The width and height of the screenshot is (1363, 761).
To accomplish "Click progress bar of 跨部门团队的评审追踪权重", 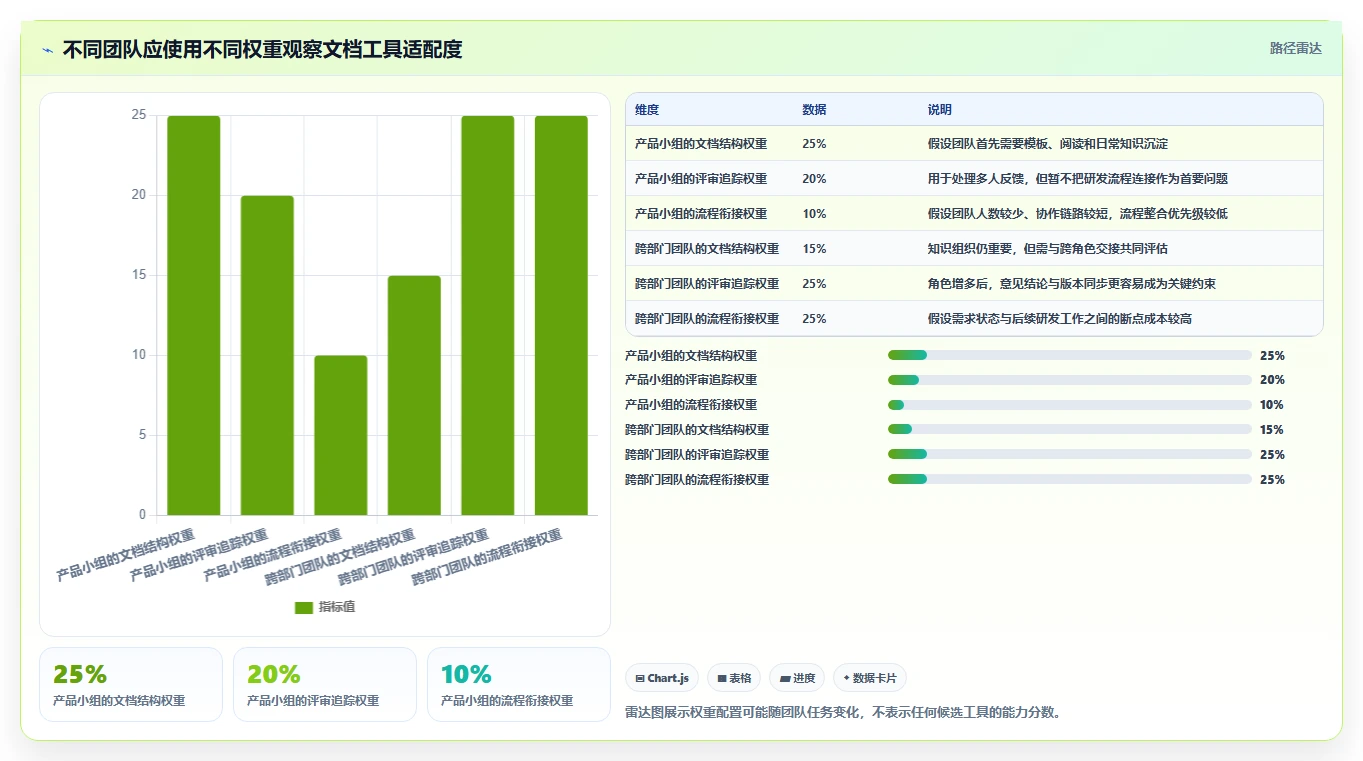I will (1070, 455).
